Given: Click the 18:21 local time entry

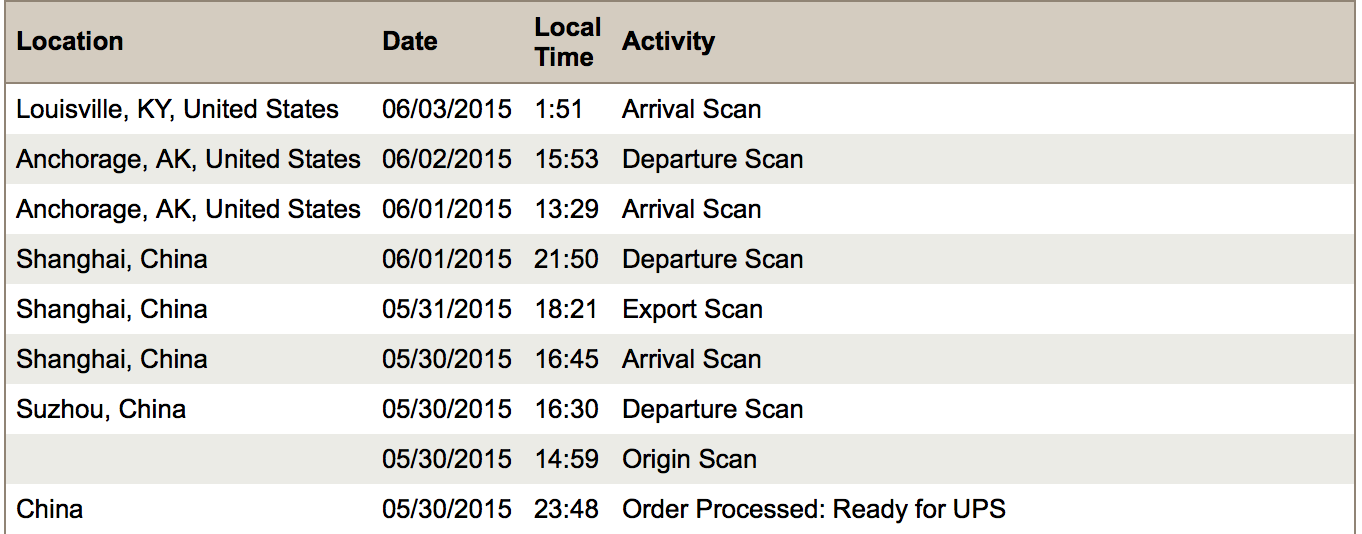Looking at the screenshot, I should point(566,309).
